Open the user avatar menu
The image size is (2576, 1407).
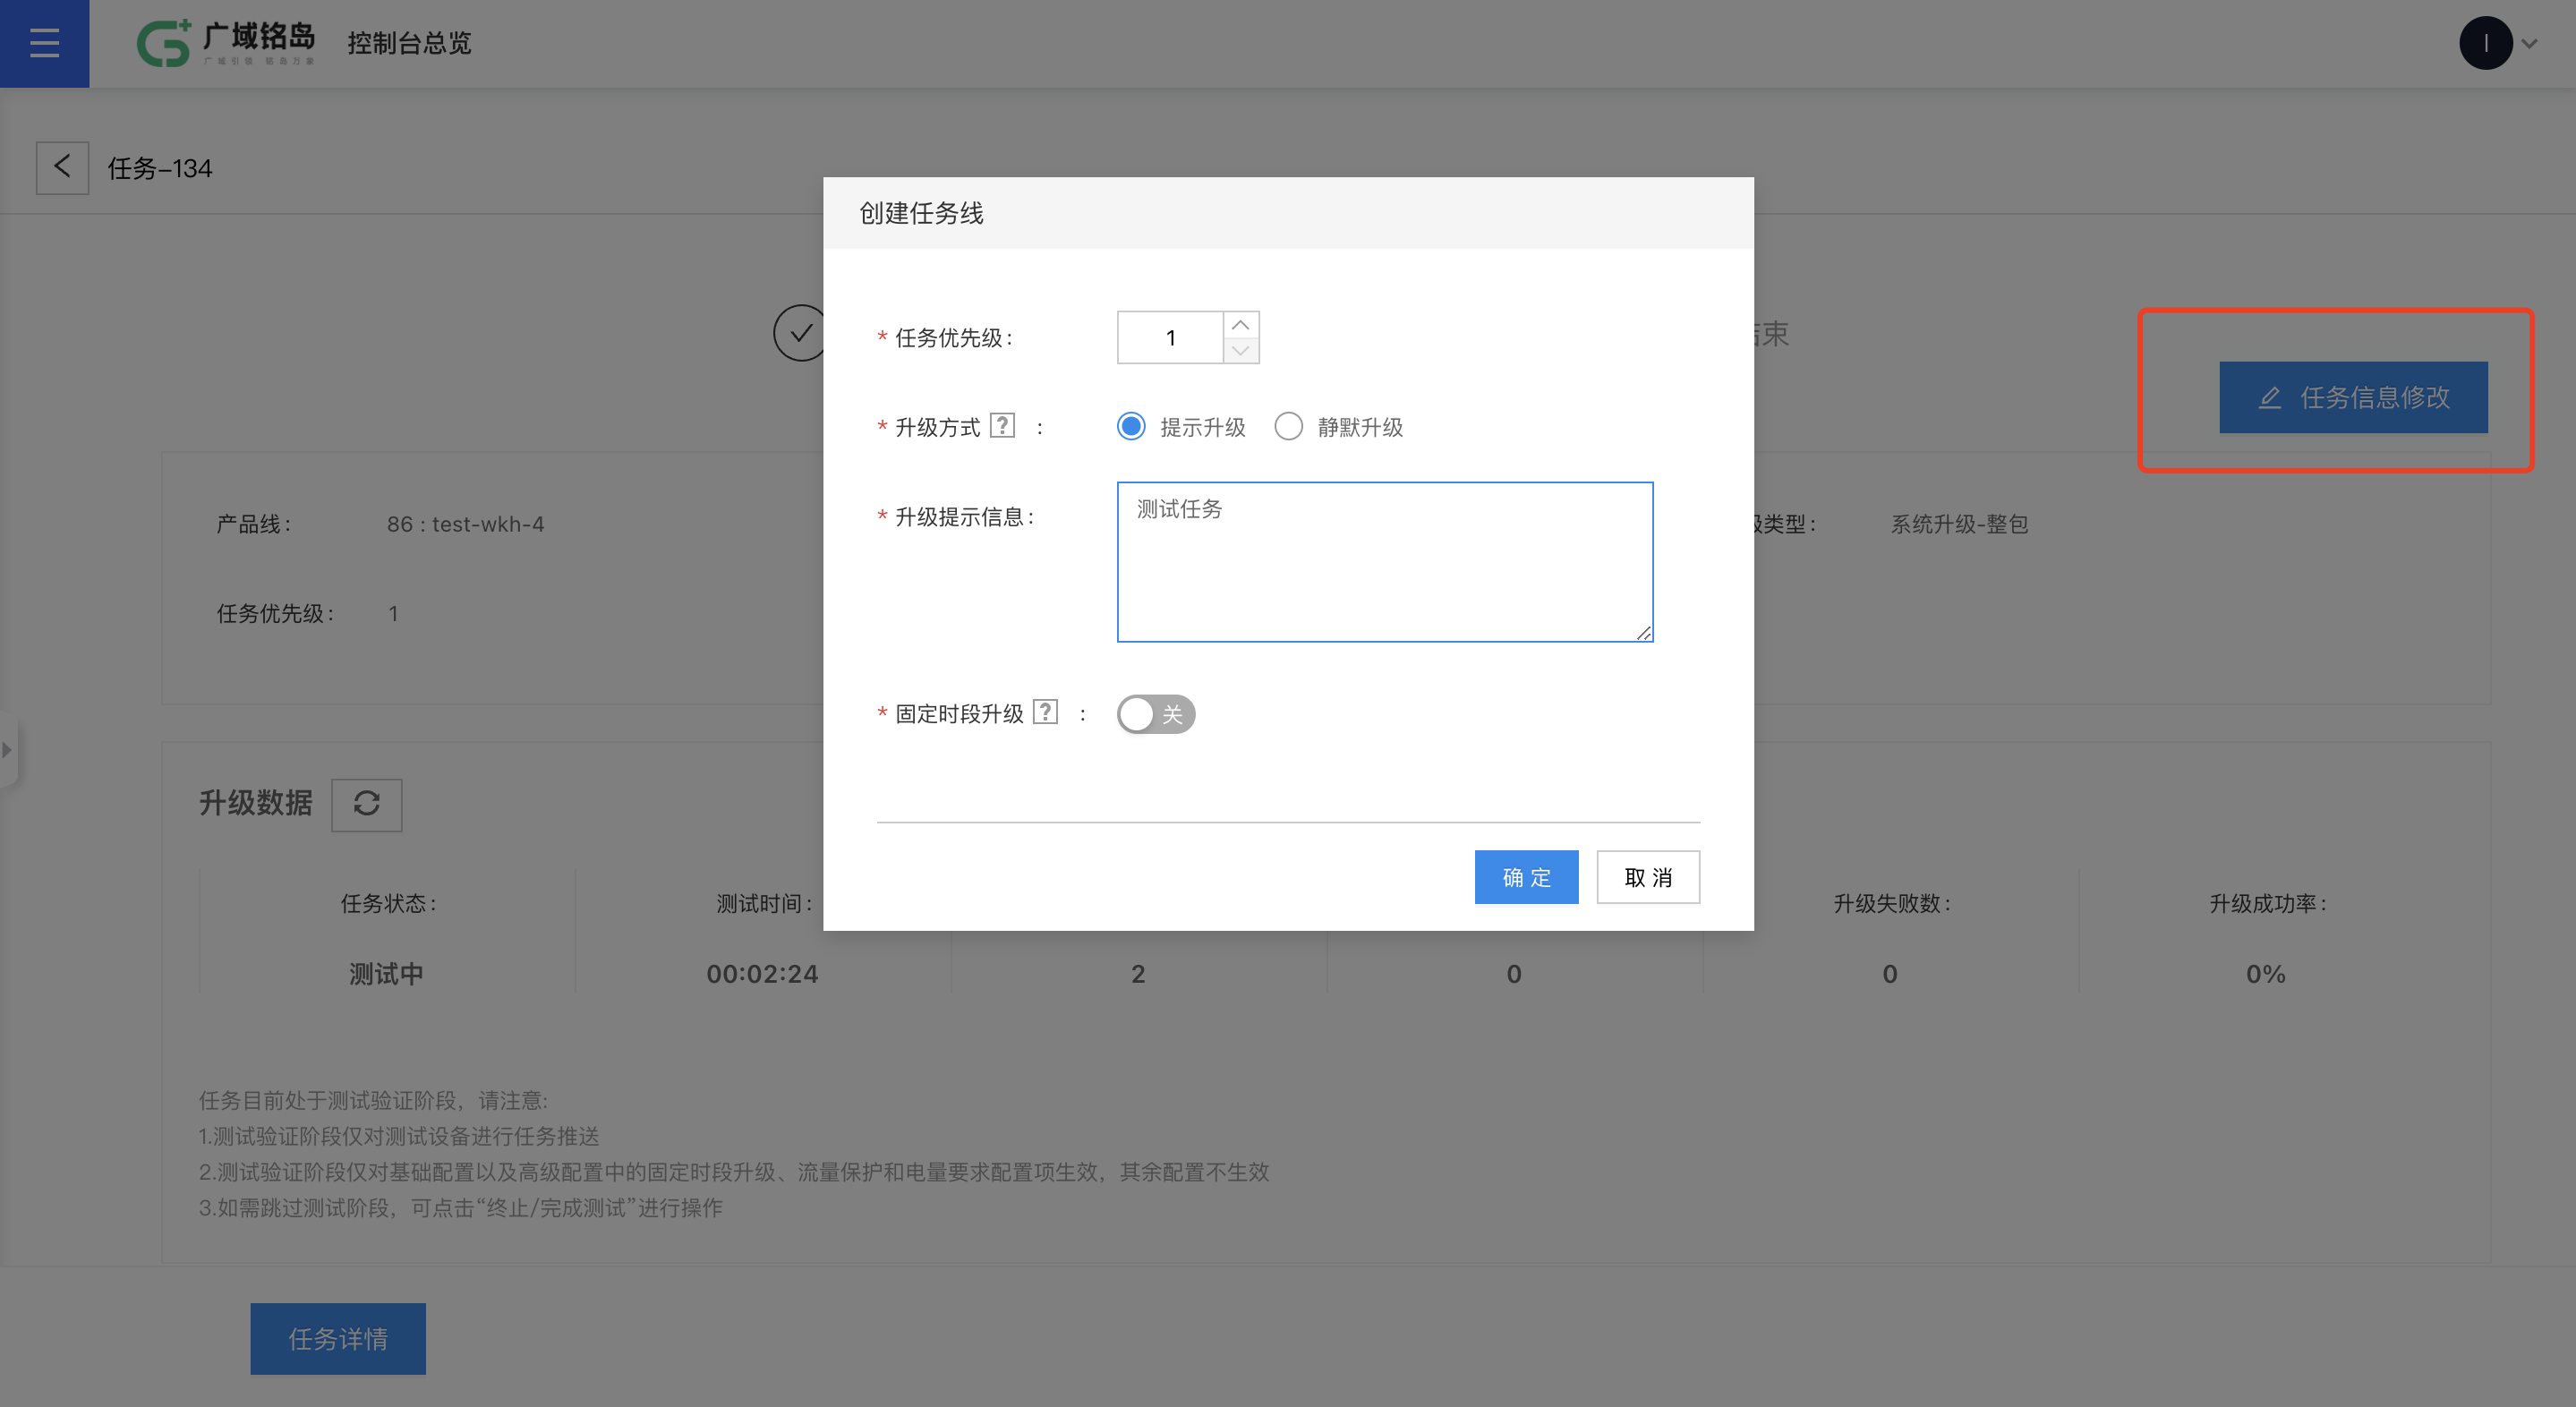point(2485,43)
